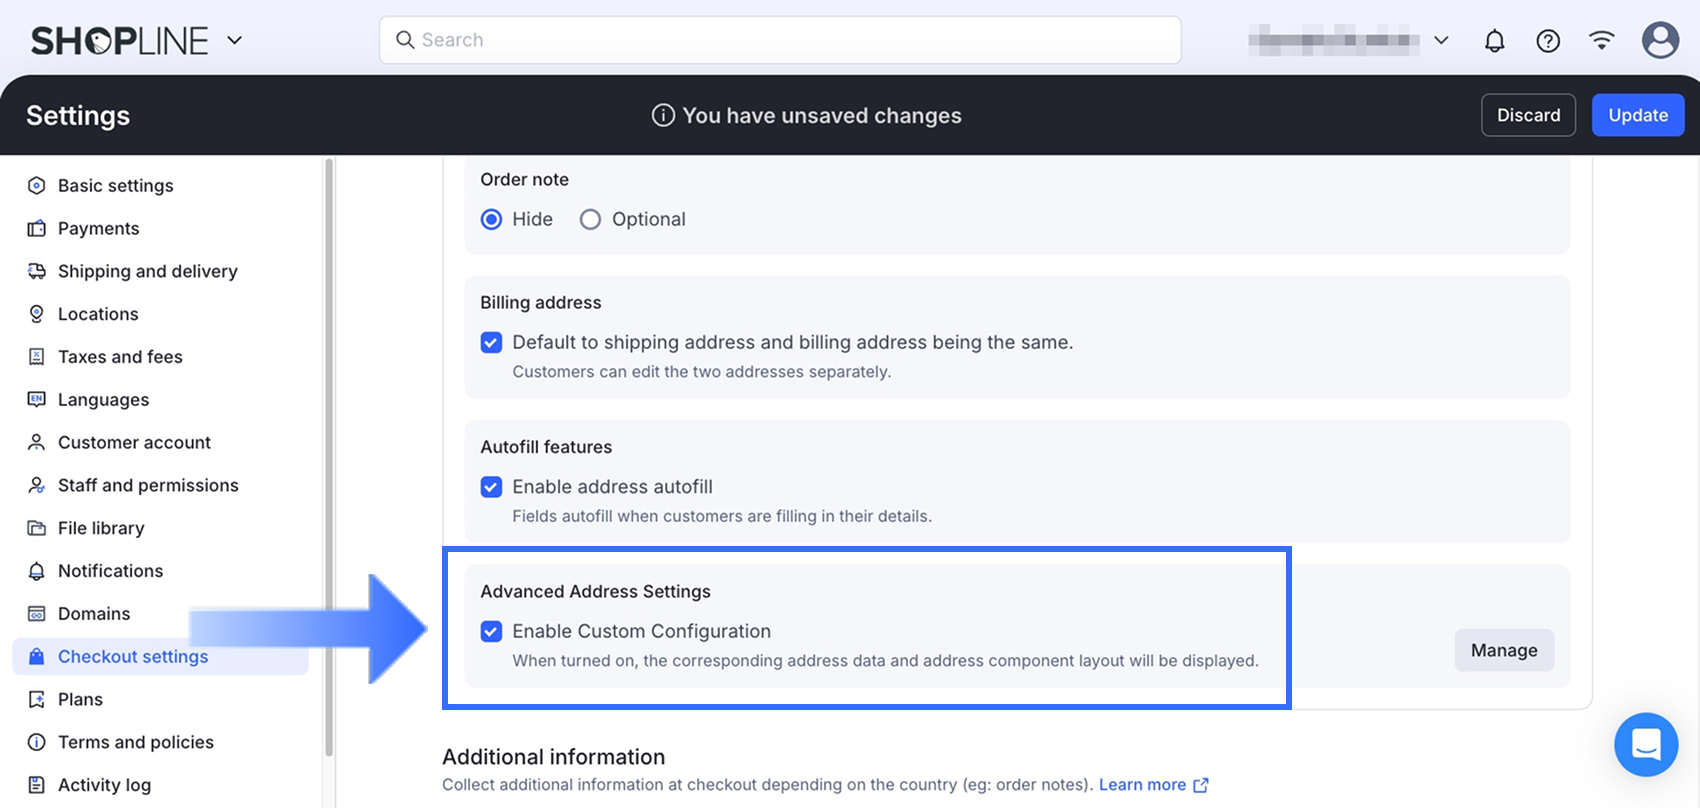Image resolution: width=1700 pixels, height=808 pixels.
Task: Open Shipping and delivery settings
Action: (148, 271)
